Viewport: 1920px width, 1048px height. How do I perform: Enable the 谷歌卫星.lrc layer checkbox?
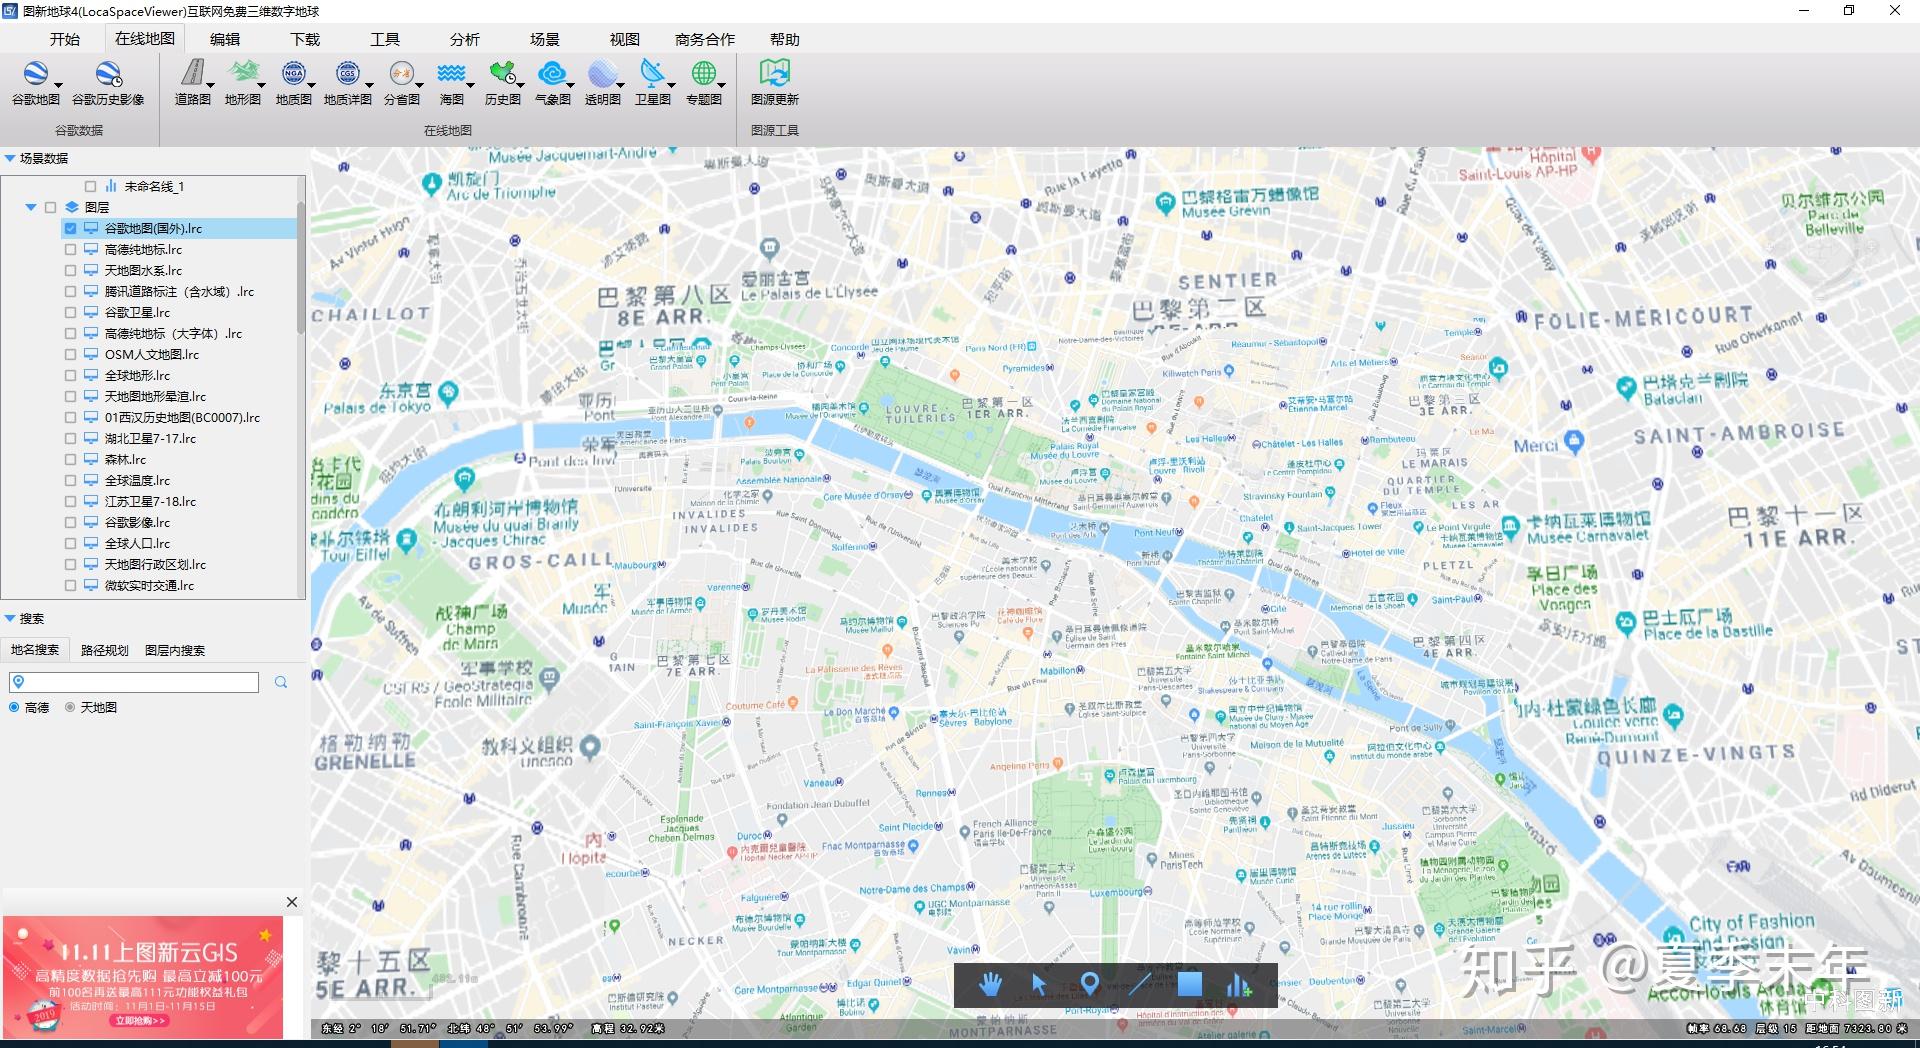[70, 312]
